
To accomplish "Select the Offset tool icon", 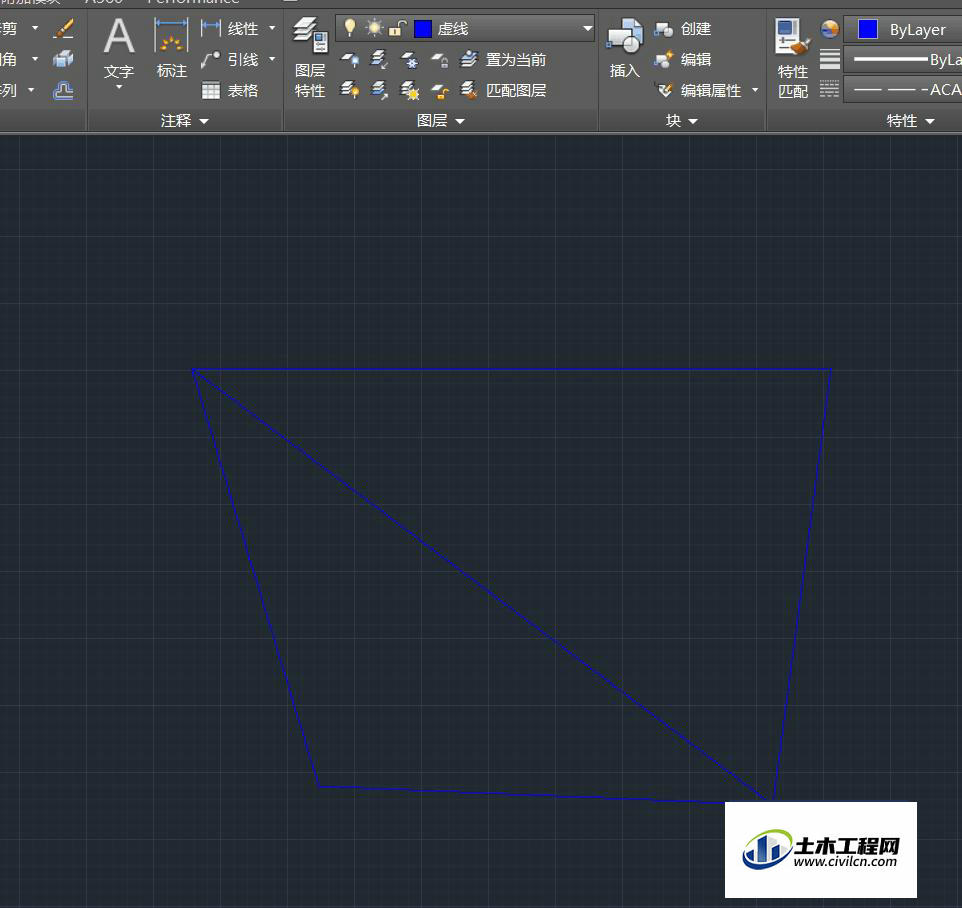I will (63, 91).
